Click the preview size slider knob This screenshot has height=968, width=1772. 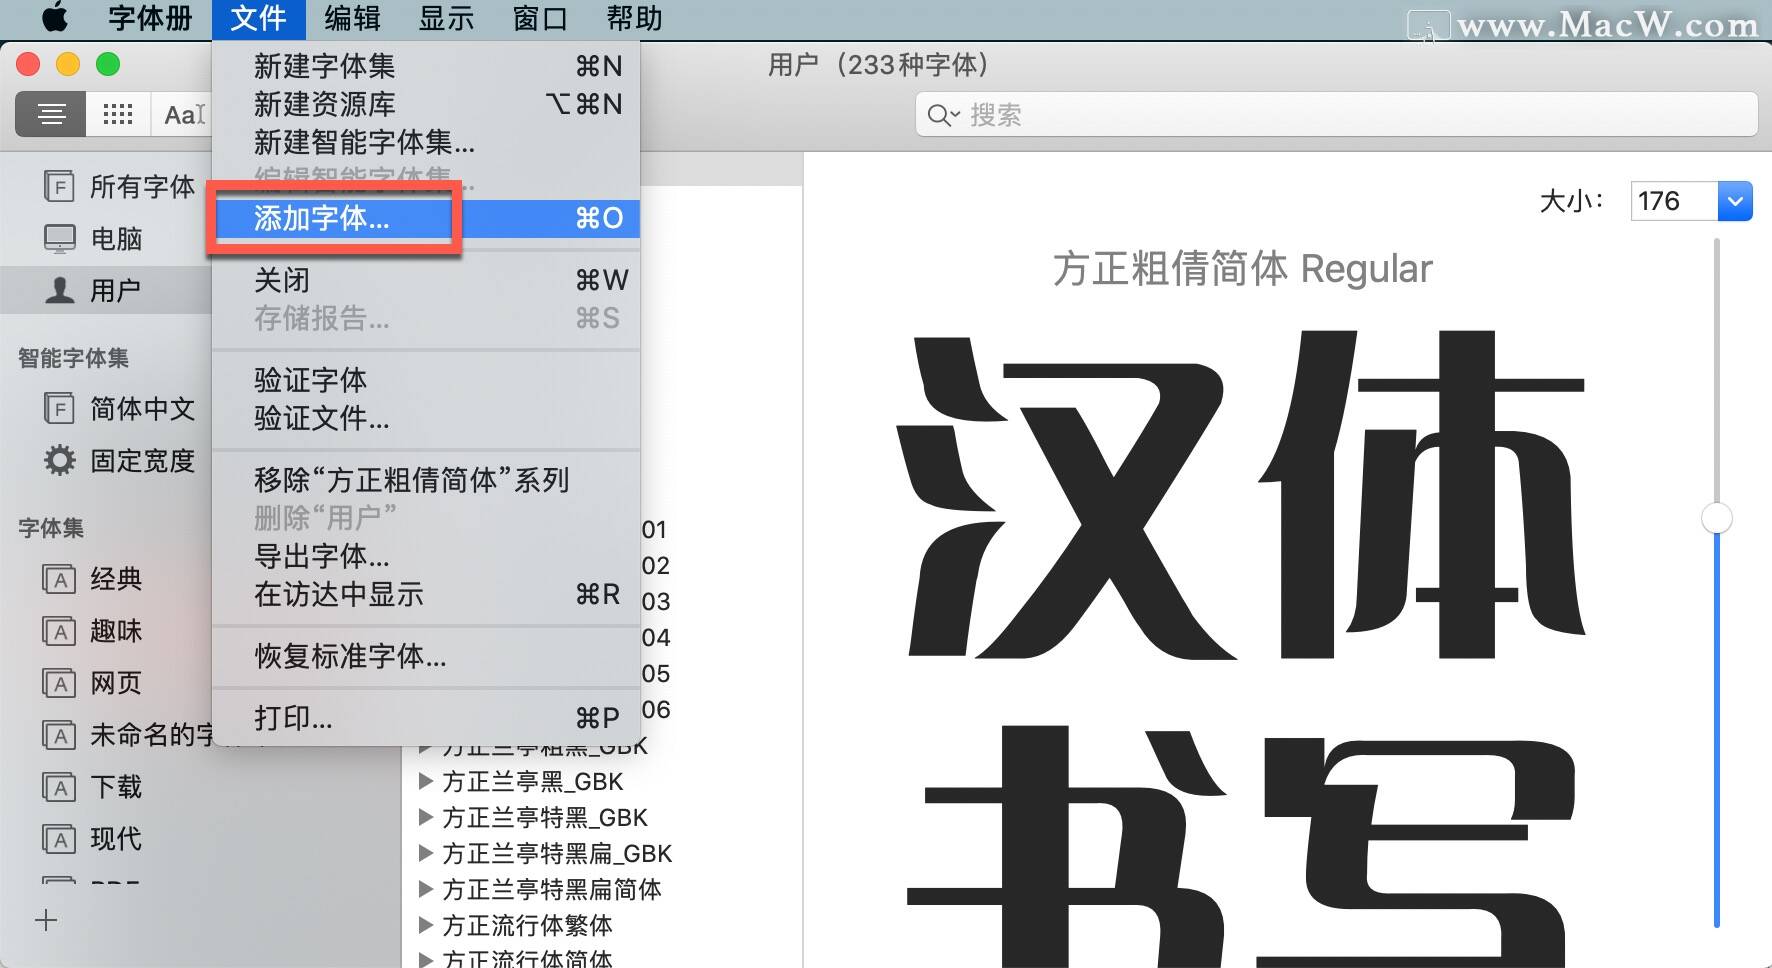point(1717,518)
